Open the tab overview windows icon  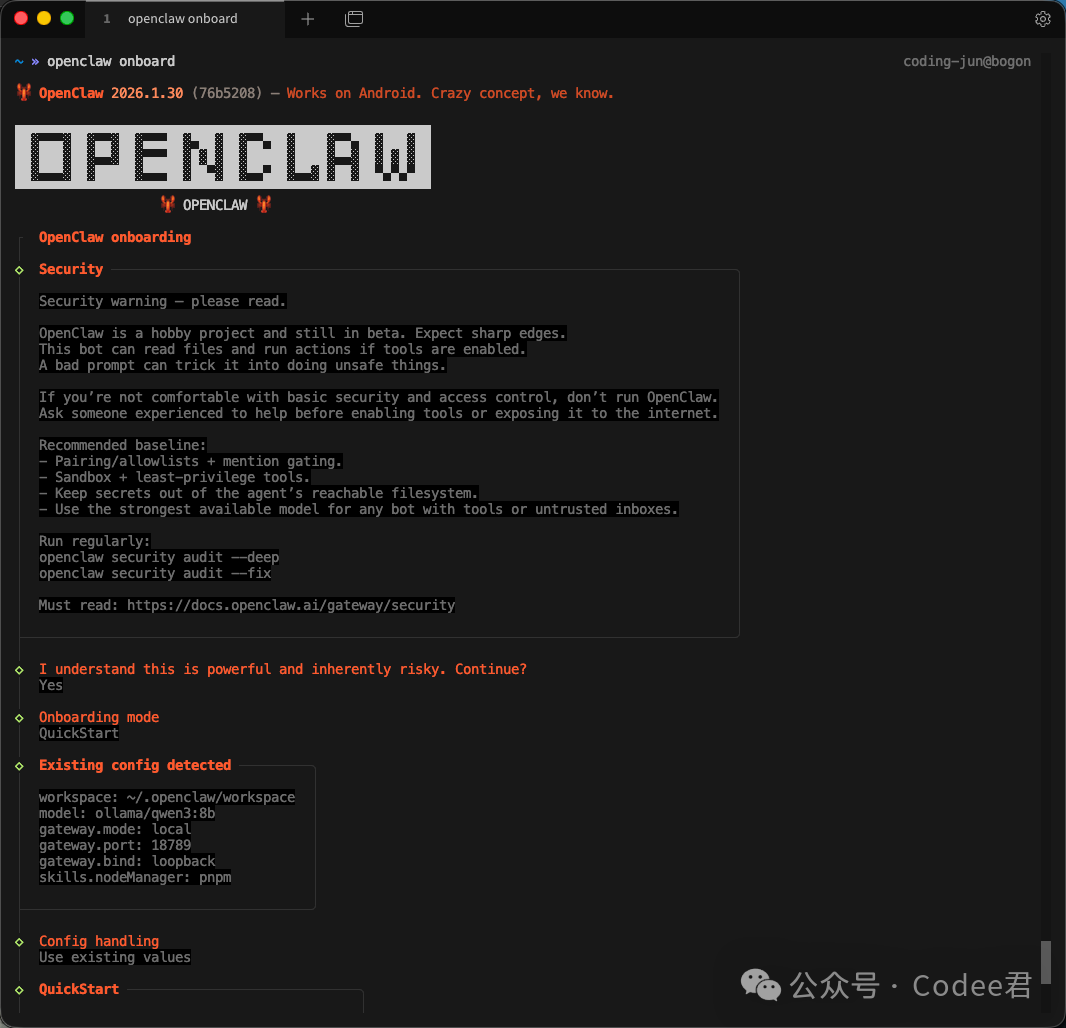pyautogui.click(x=354, y=19)
